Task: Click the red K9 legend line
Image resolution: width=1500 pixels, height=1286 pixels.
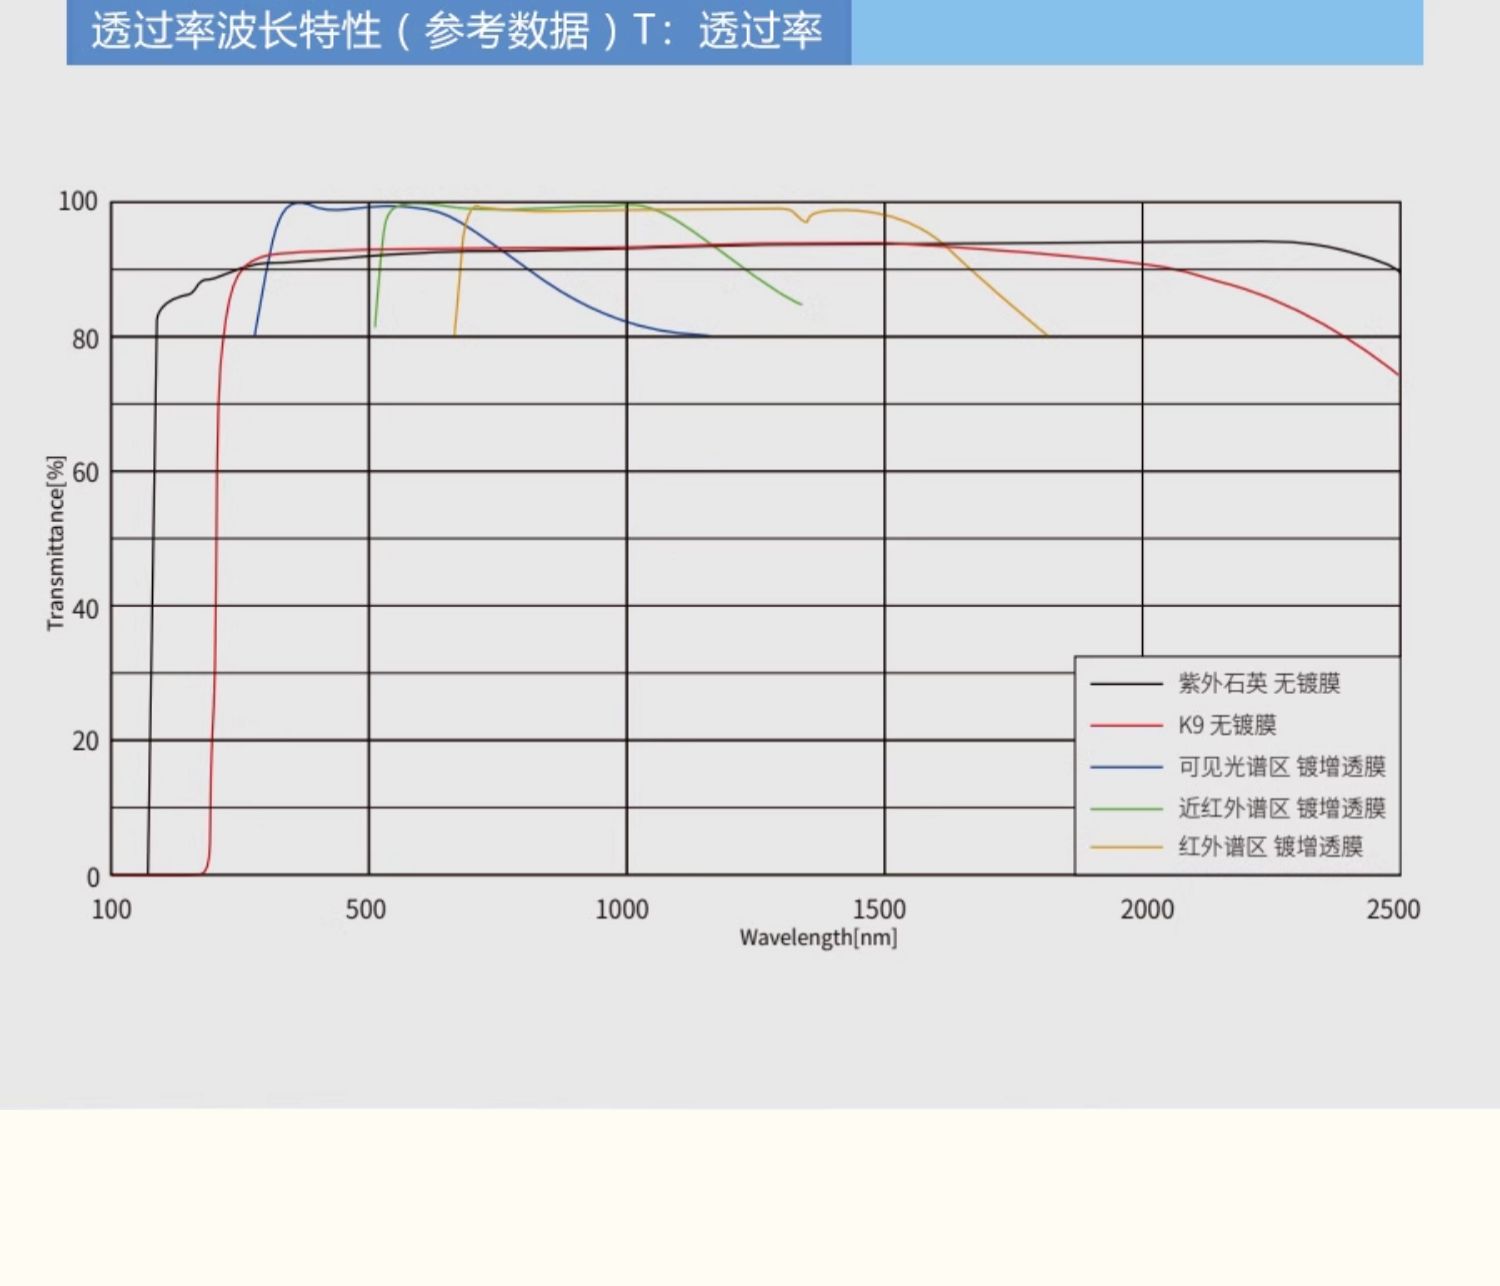Action: 1126,725
